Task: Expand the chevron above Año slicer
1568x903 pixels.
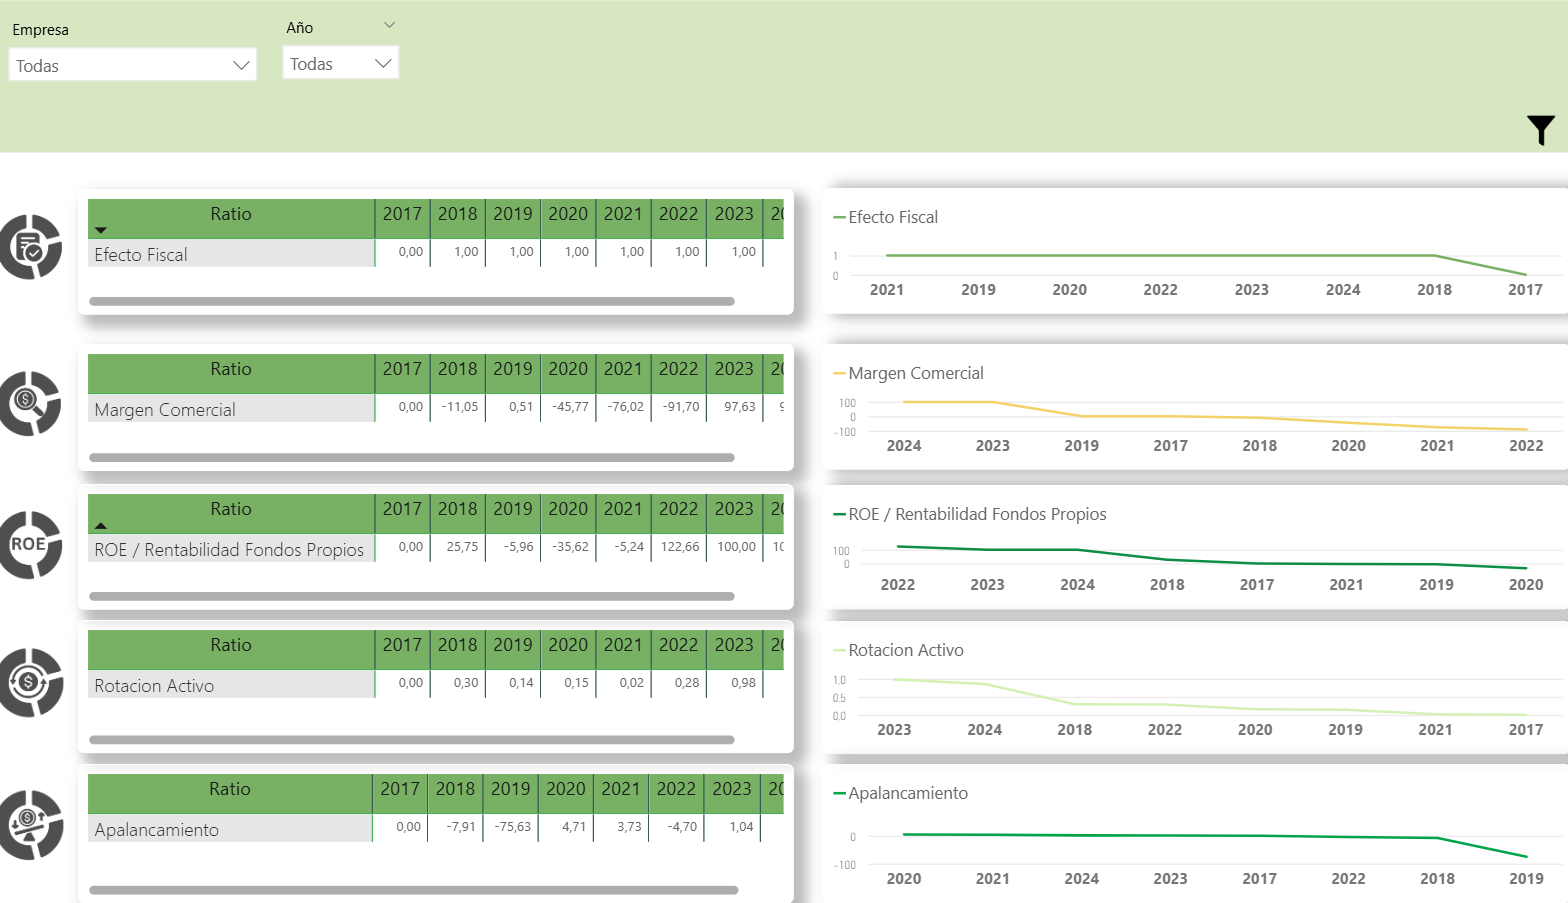Action: pyautogui.click(x=390, y=25)
